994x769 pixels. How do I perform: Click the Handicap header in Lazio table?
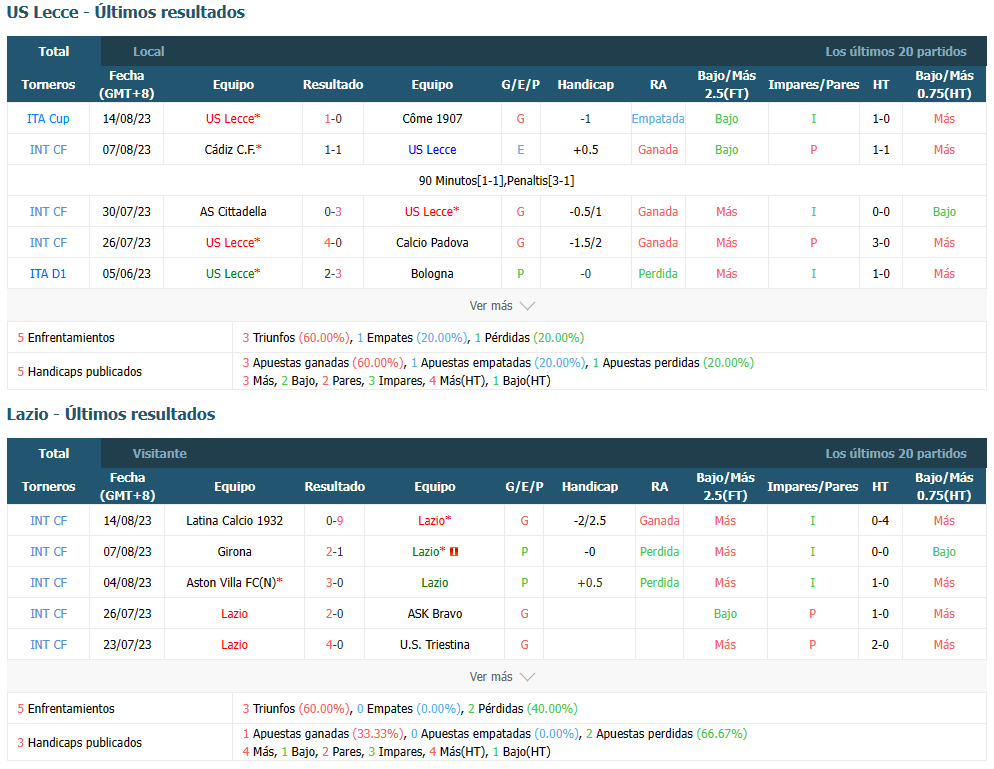[x=590, y=486]
